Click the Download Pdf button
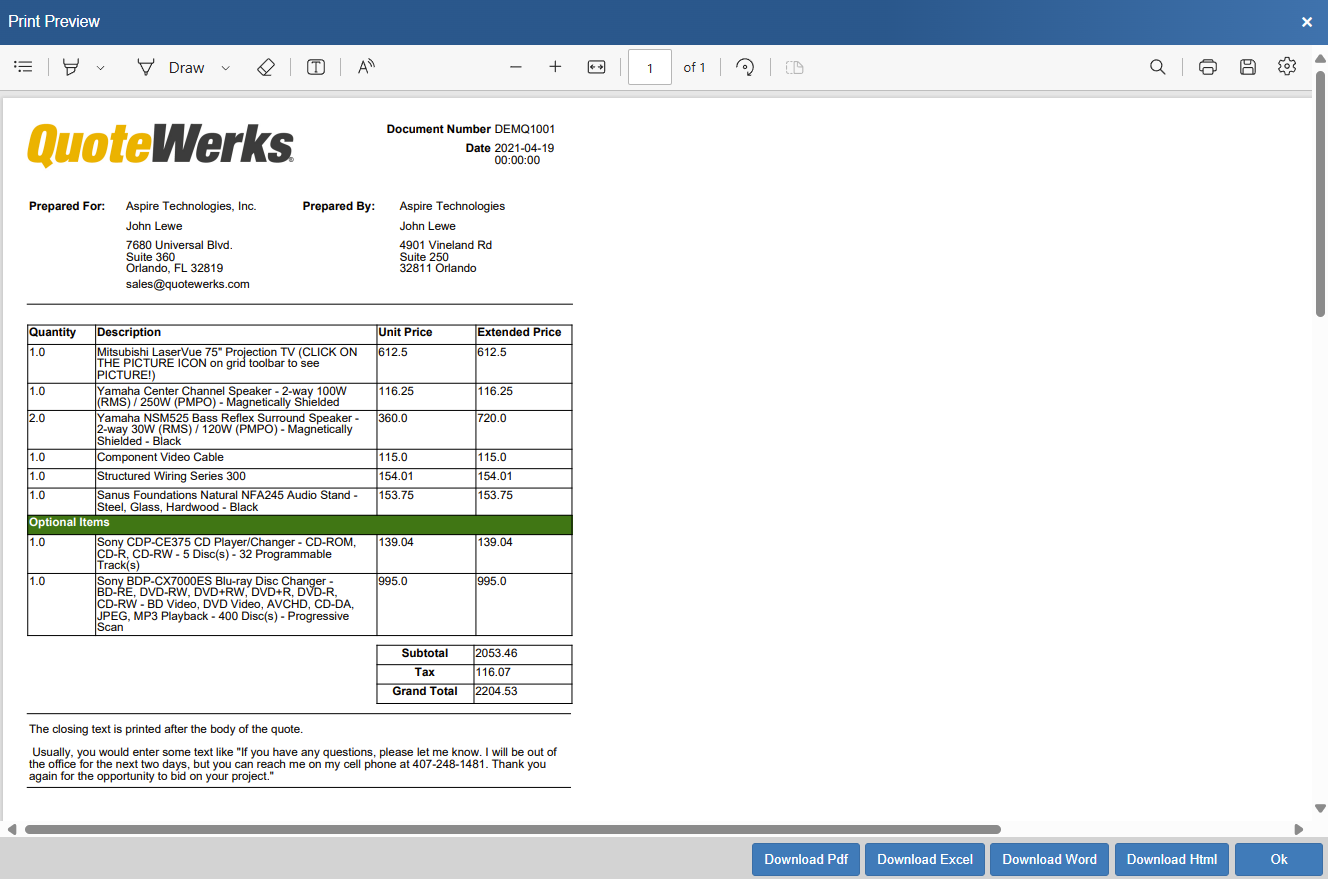Viewport: 1328px width, 879px height. (x=806, y=859)
